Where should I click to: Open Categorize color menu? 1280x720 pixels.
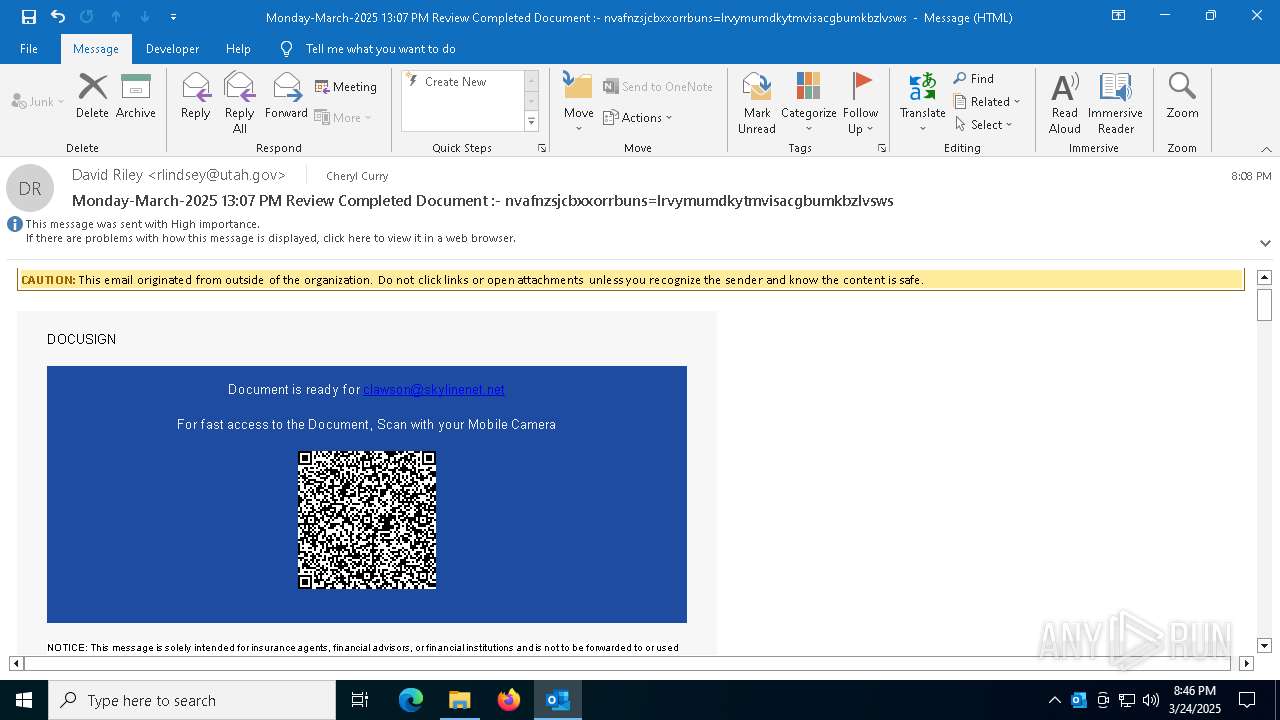click(808, 103)
